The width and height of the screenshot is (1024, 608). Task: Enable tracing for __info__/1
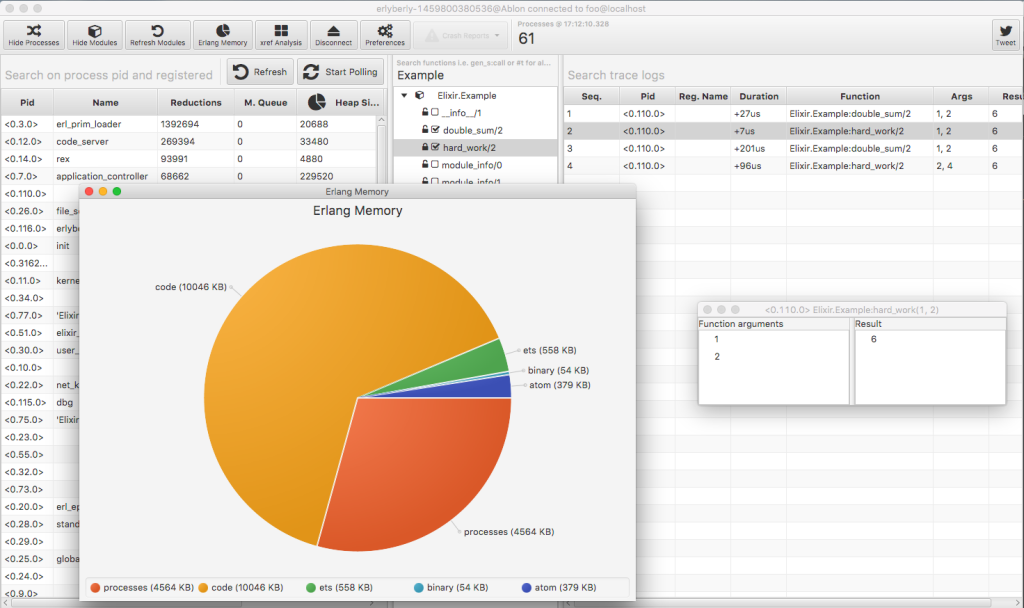pyautogui.click(x=434, y=113)
